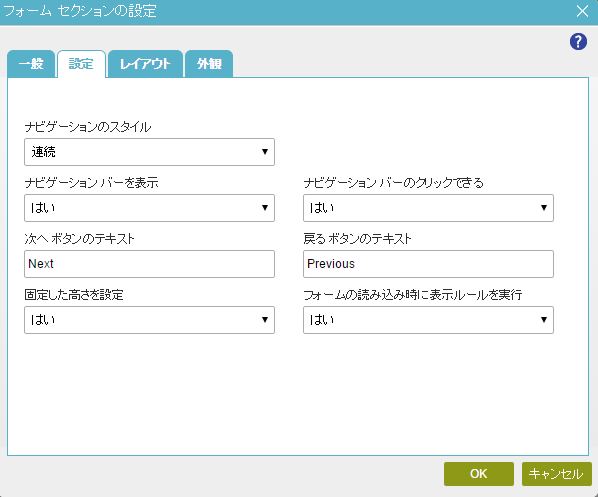Open the blue help question mark icon
This screenshot has width=598, height=497.
[x=578, y=42]
